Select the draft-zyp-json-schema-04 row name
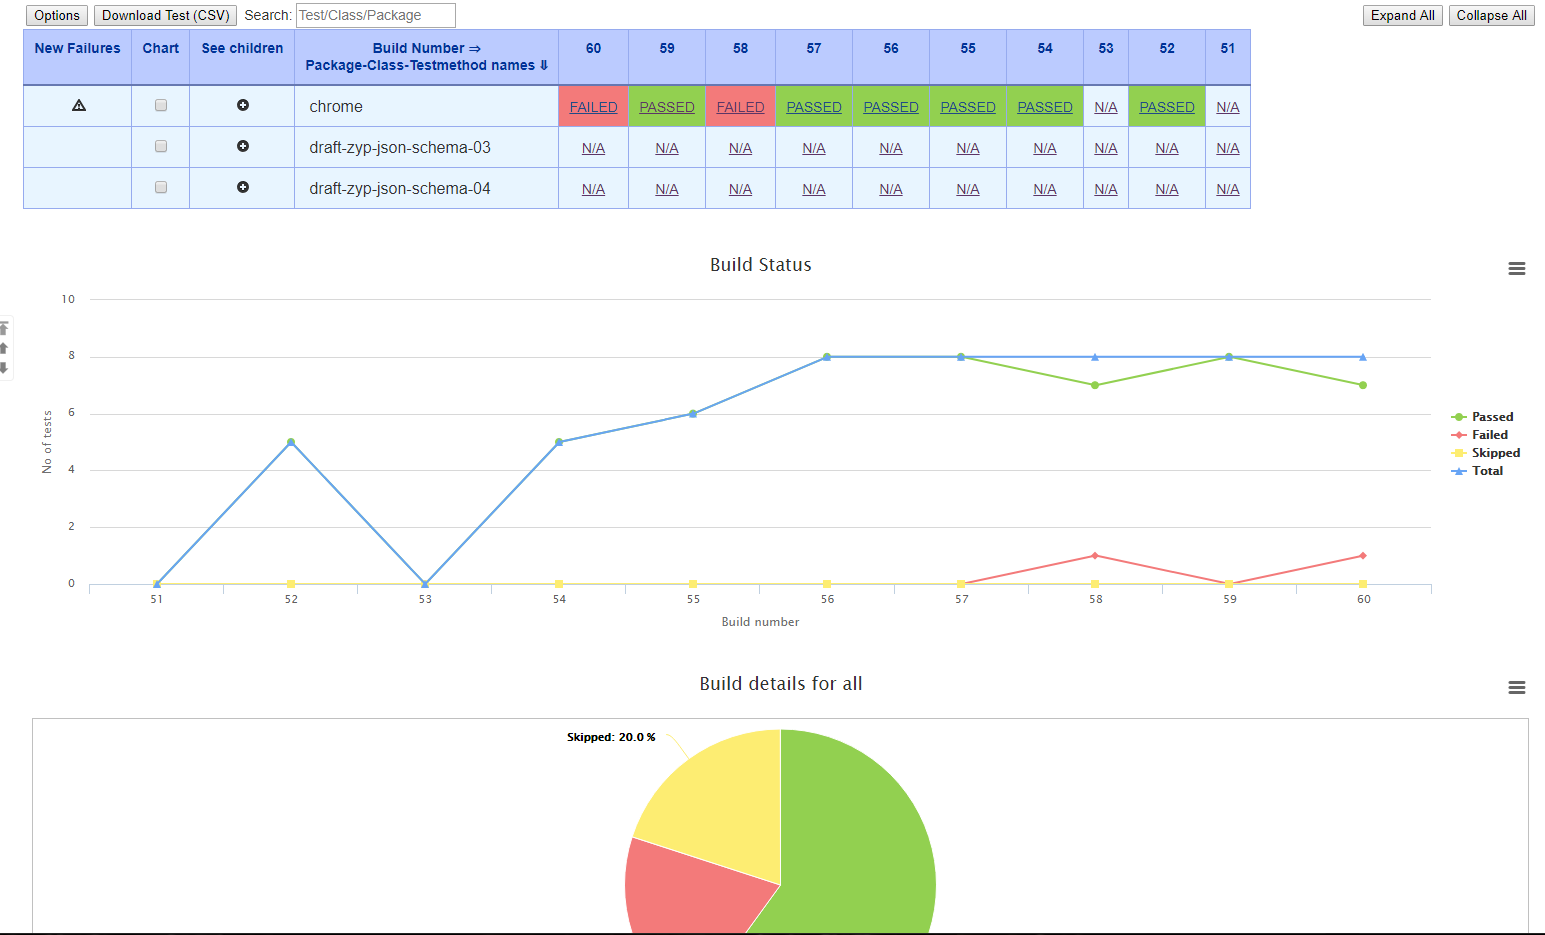Screen dimensions: 1545x935 point(400,188)
